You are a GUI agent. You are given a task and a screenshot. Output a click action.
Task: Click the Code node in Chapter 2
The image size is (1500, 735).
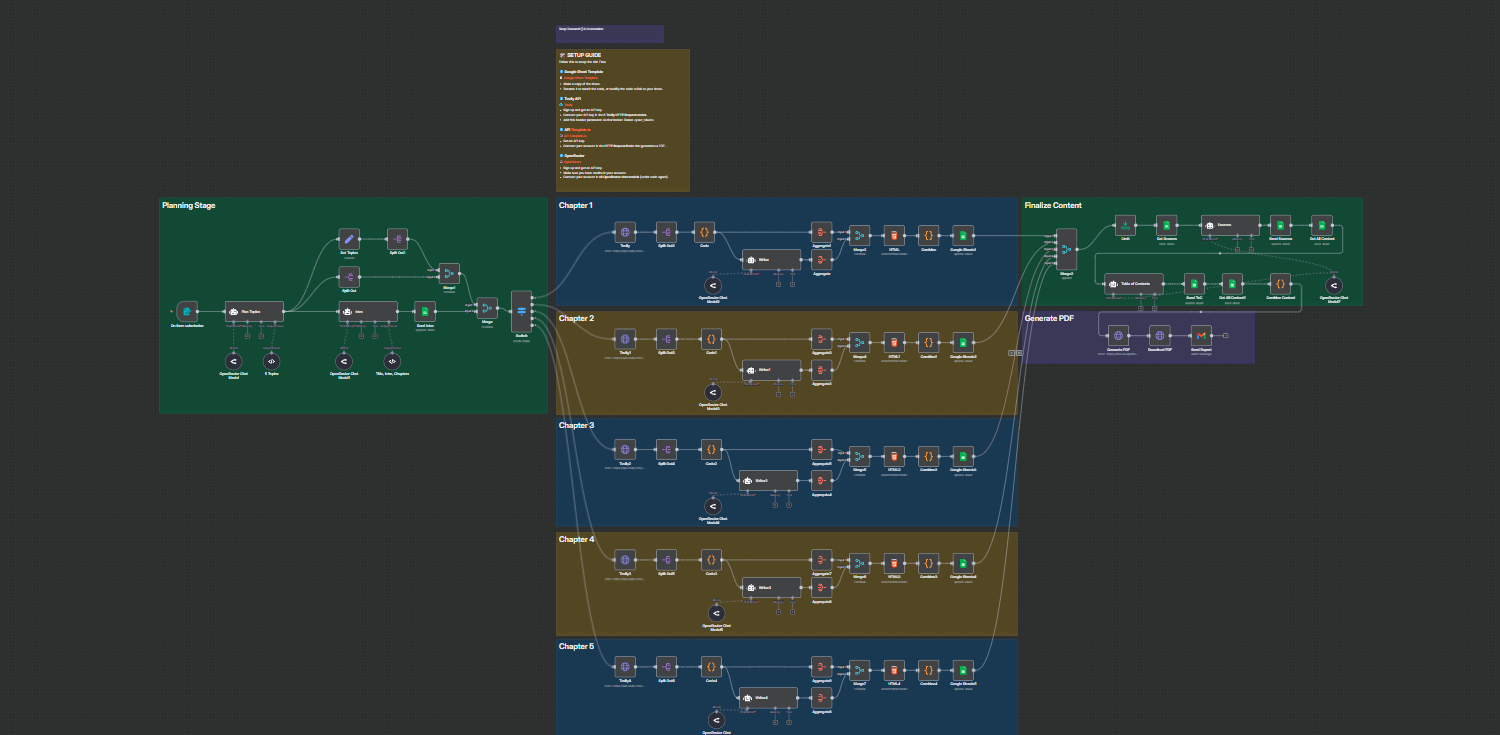click(711, 339)
